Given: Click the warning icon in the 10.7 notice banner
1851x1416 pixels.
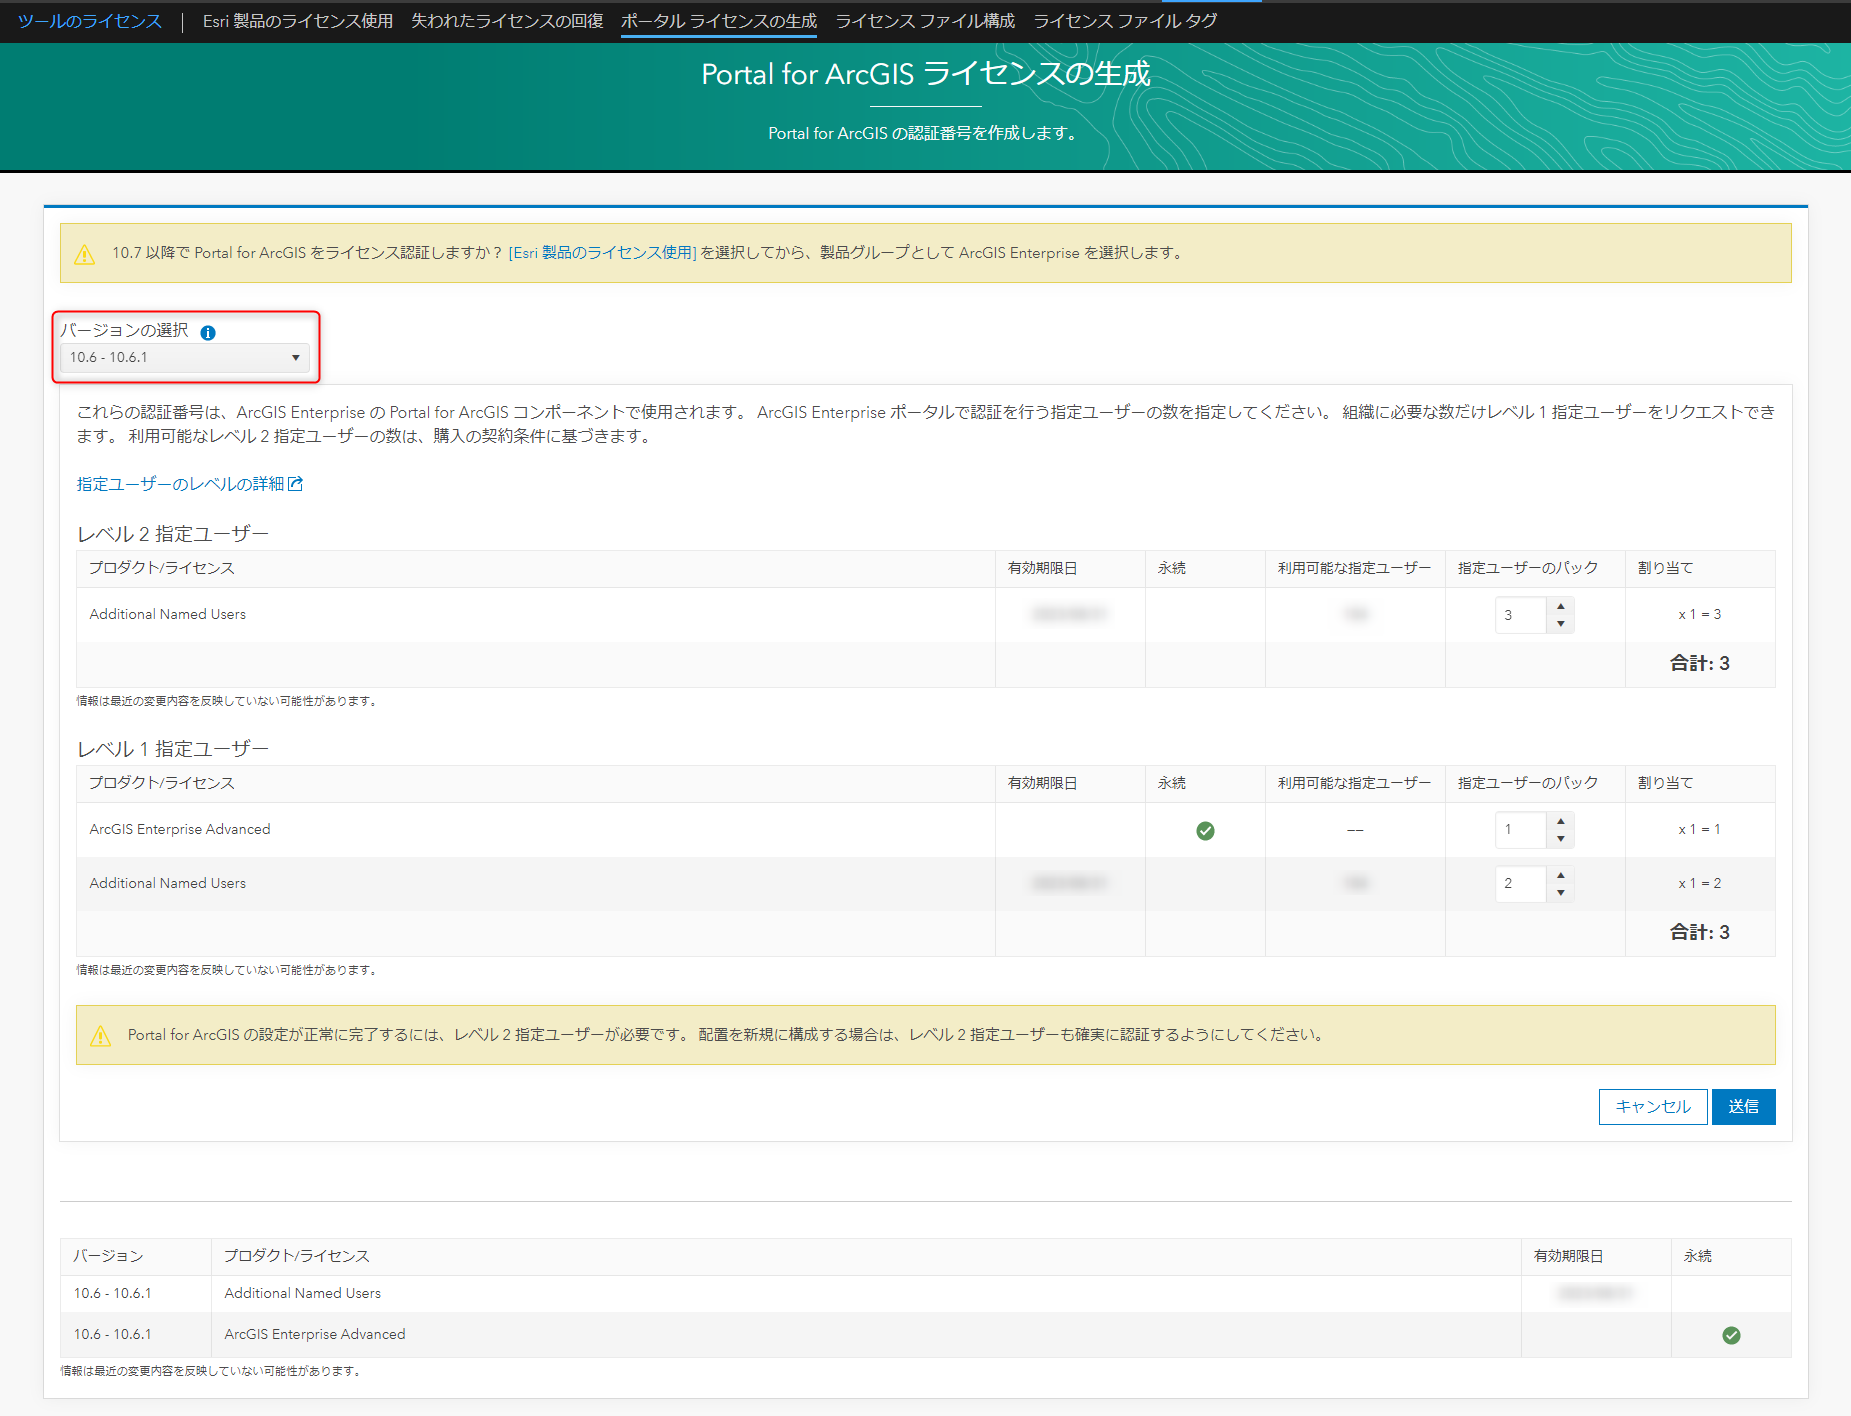Looking at the screenshot, I should [85, 254].
